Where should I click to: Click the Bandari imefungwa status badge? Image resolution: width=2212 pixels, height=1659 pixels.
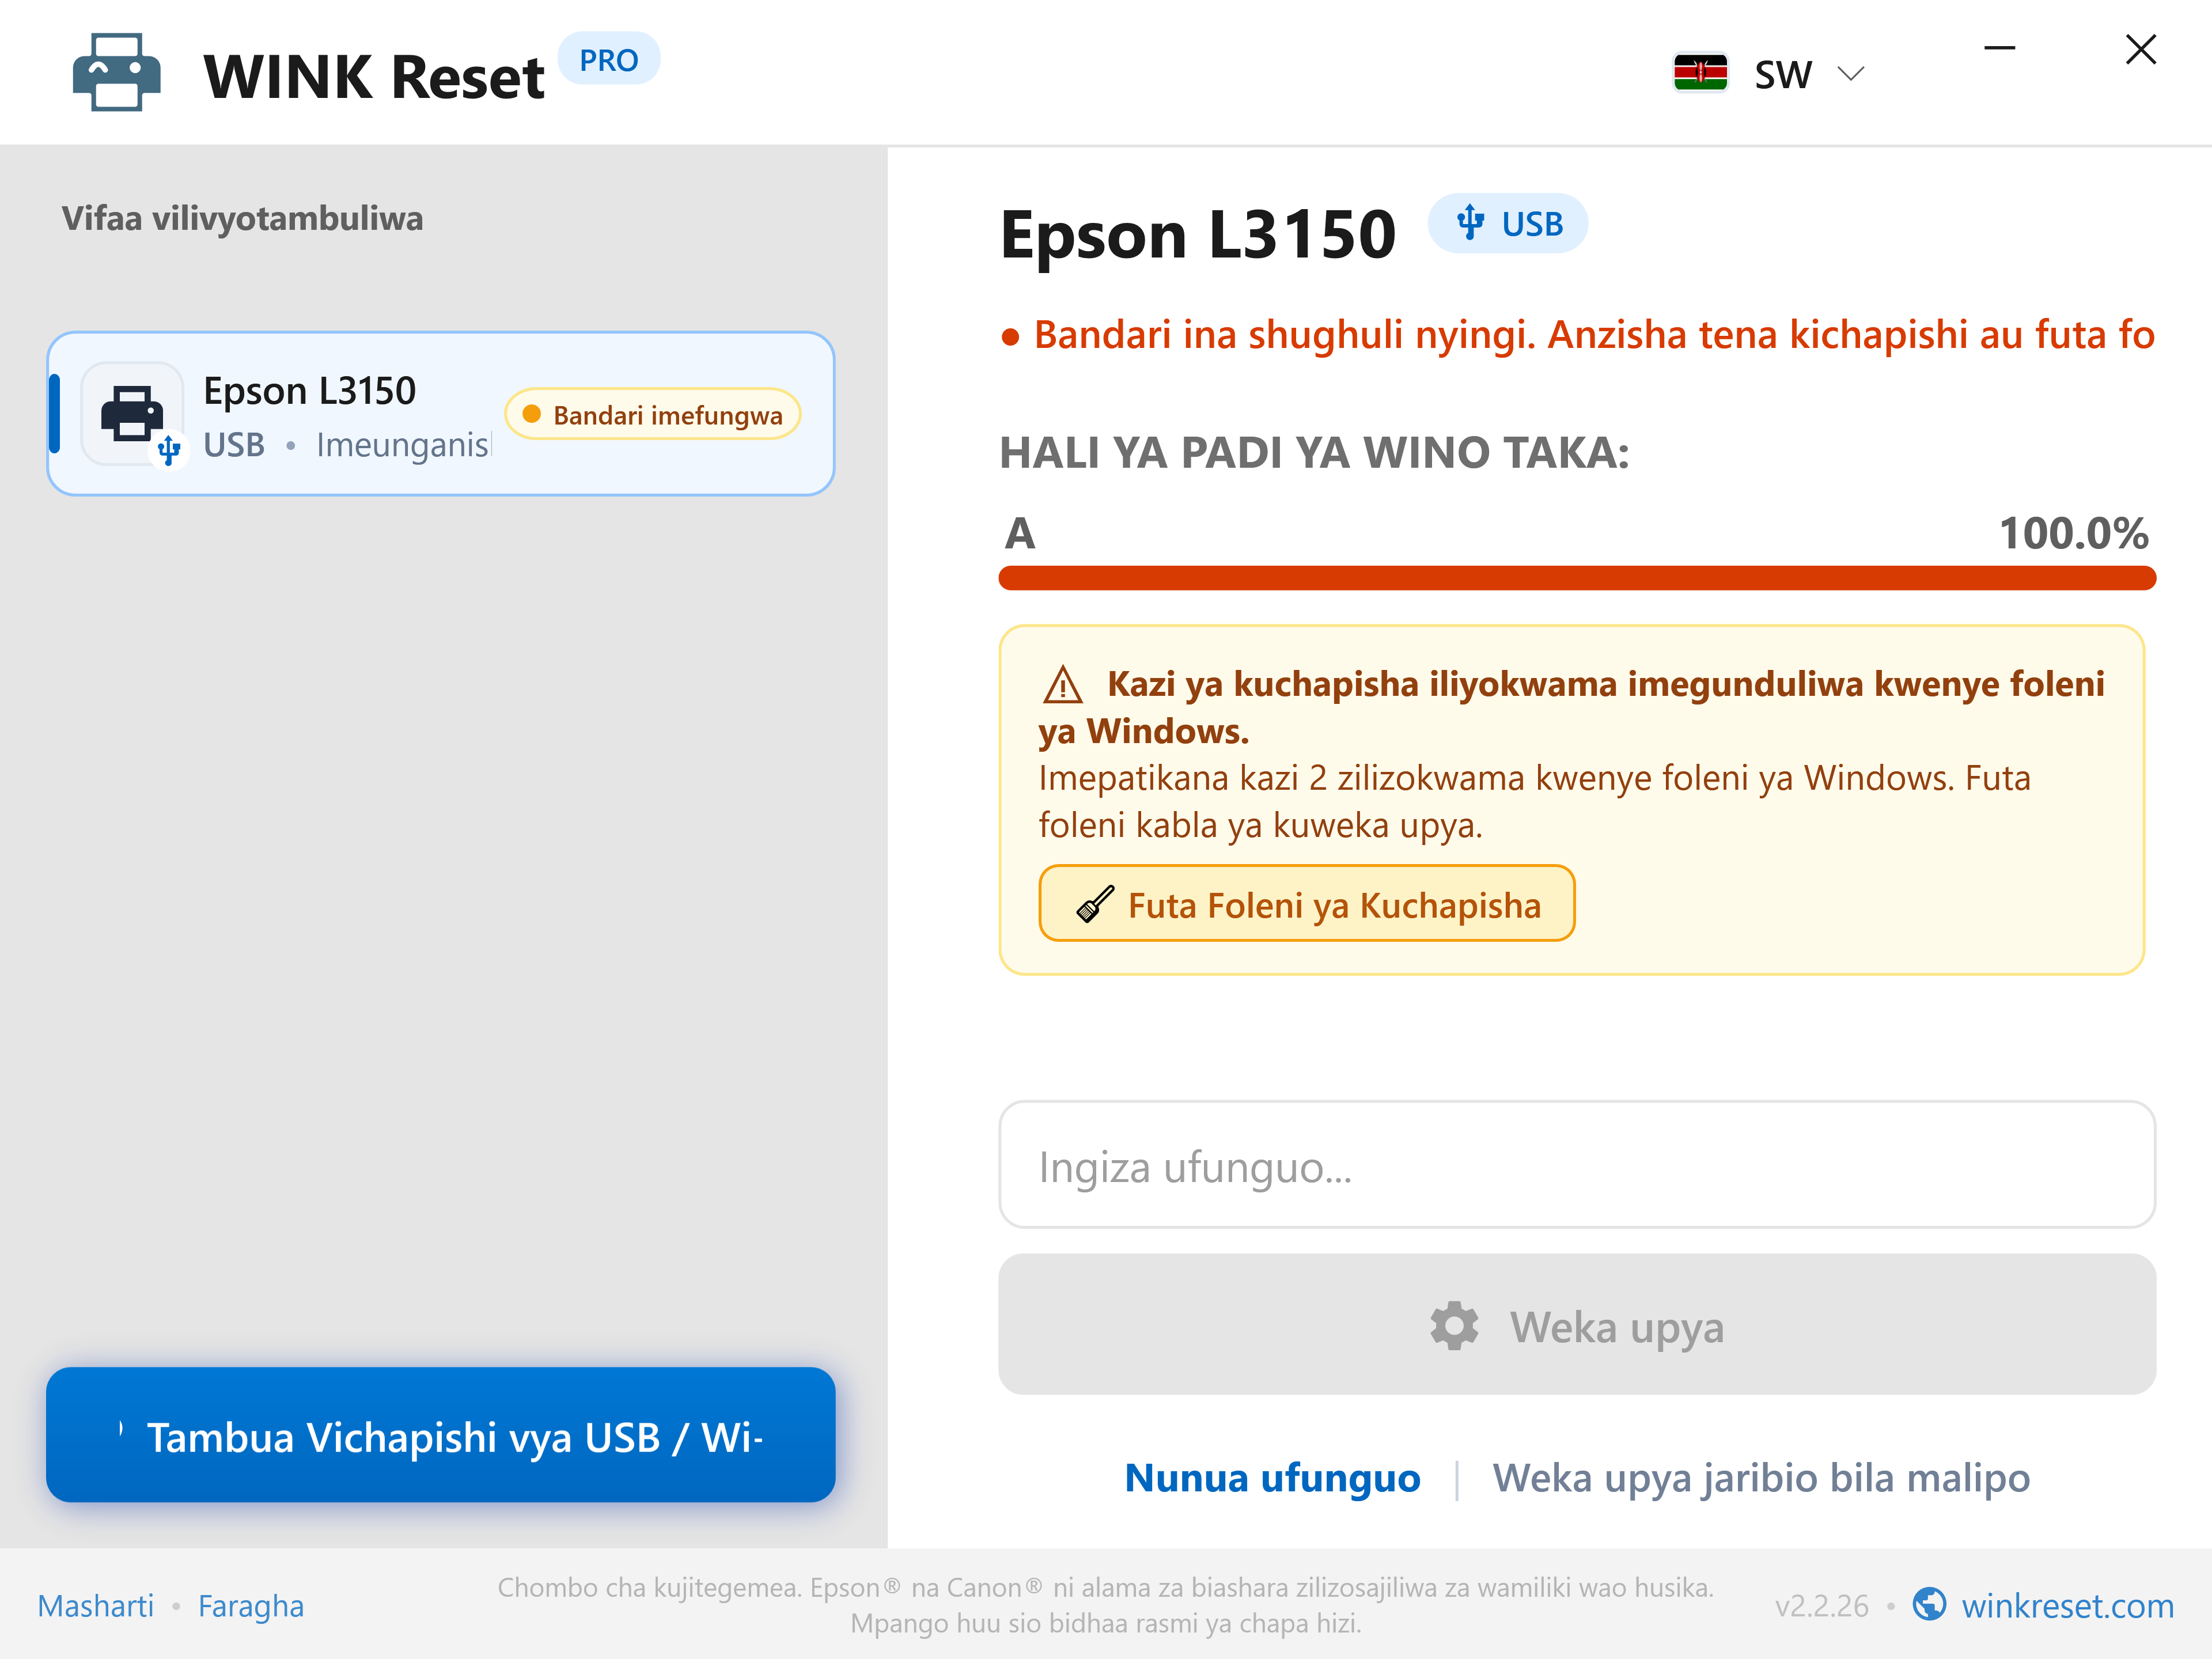653,414
